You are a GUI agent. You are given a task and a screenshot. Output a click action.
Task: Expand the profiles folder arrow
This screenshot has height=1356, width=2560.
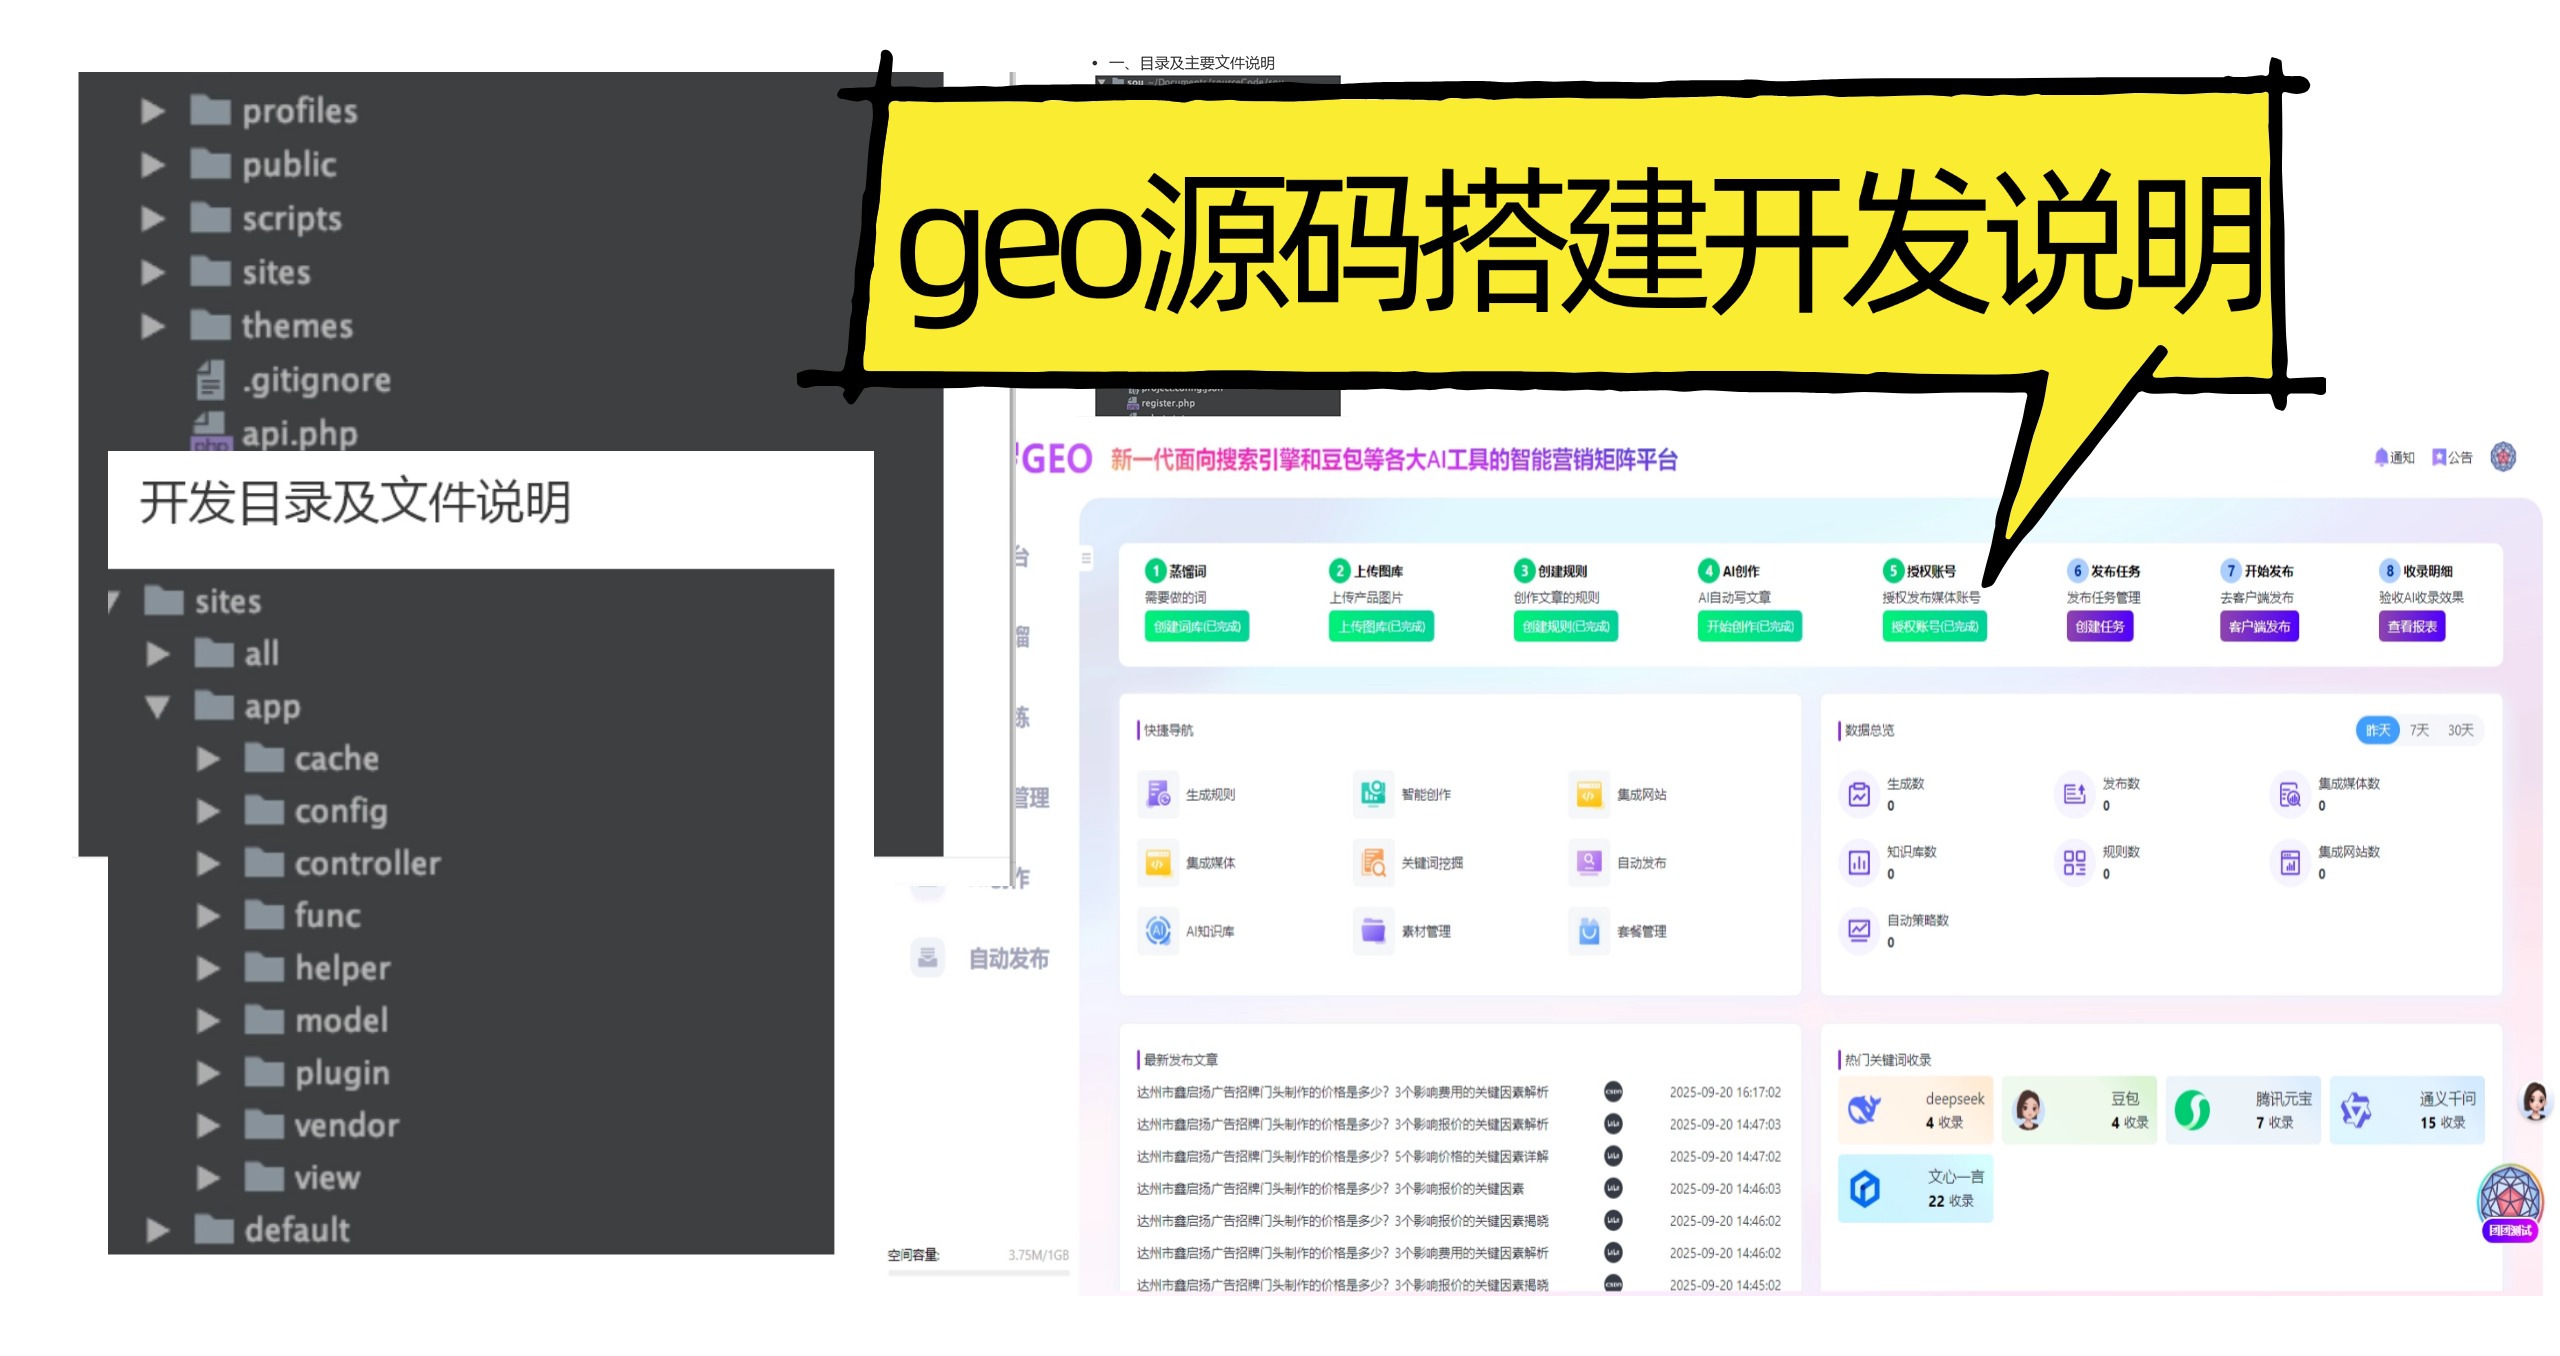(153, 111)
